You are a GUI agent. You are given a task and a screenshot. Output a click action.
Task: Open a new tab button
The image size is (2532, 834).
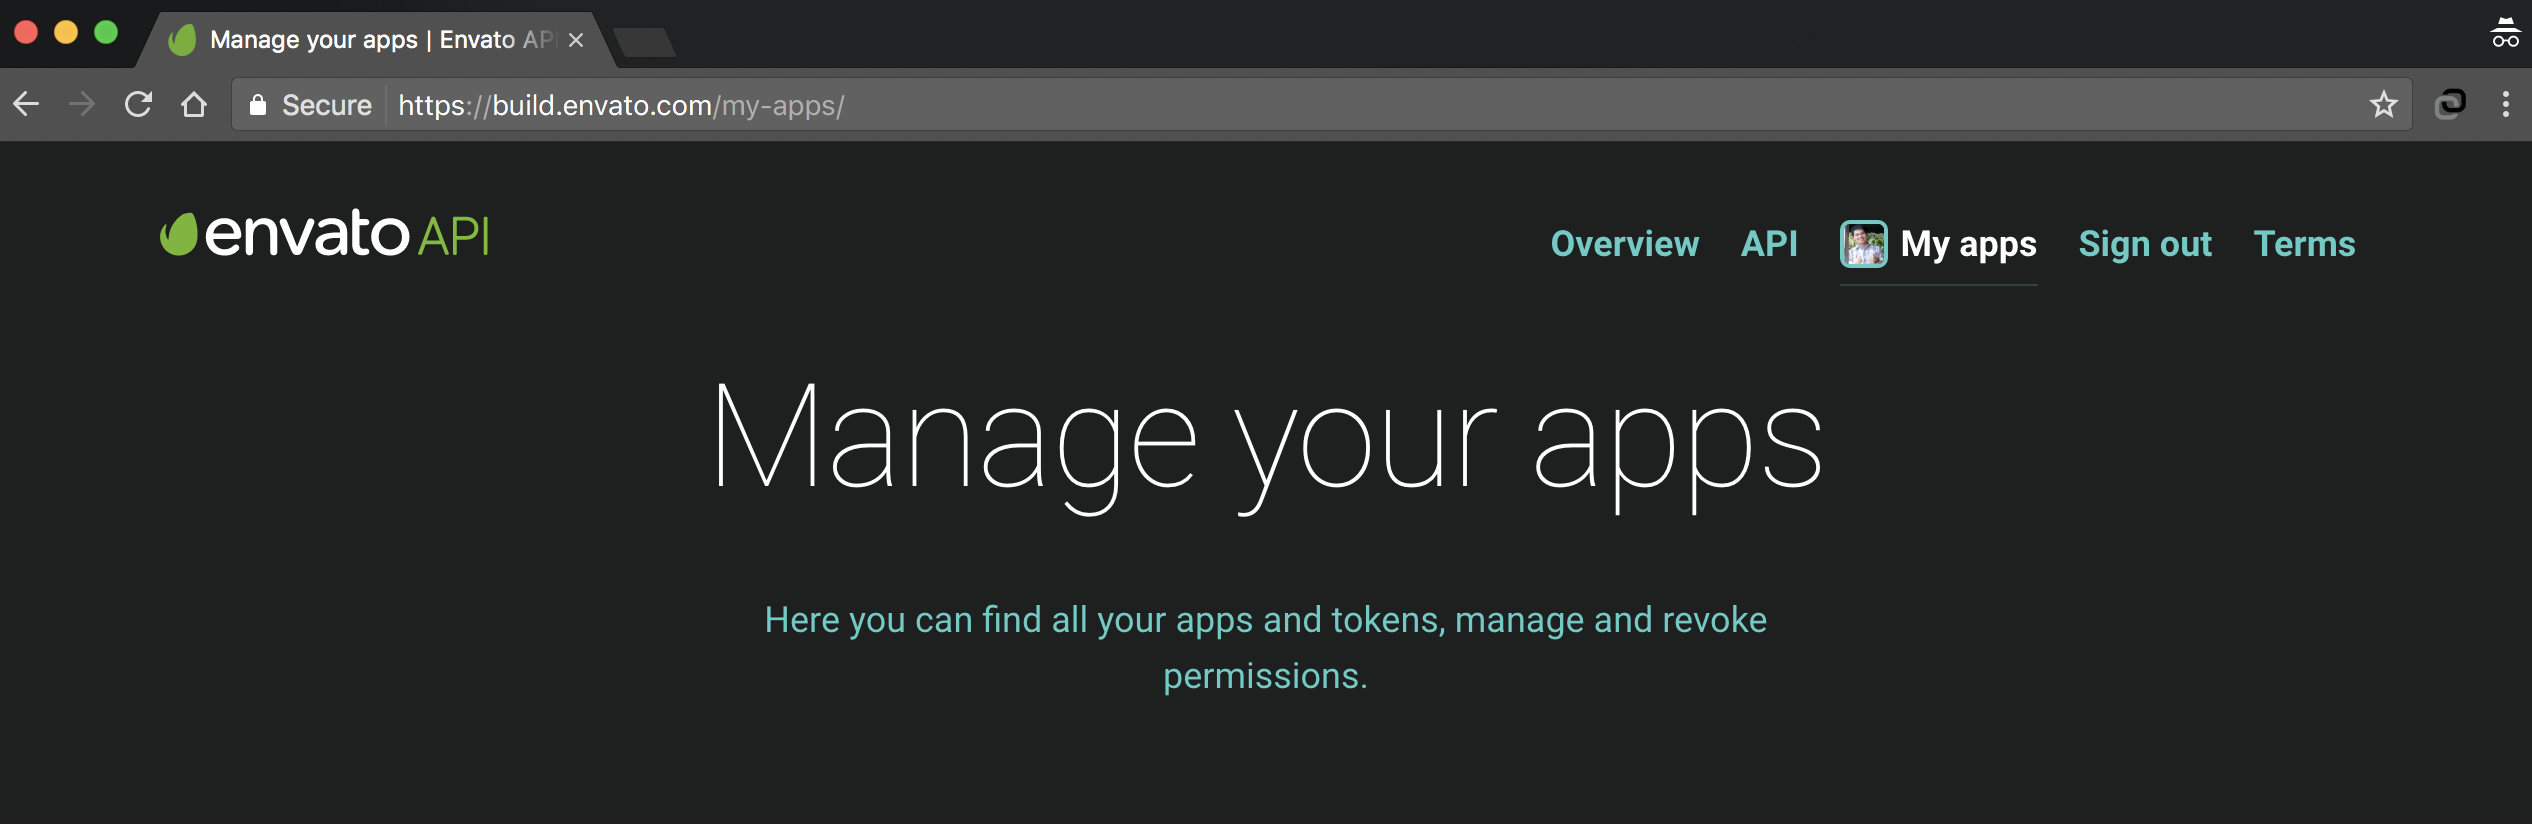point(645,42)
